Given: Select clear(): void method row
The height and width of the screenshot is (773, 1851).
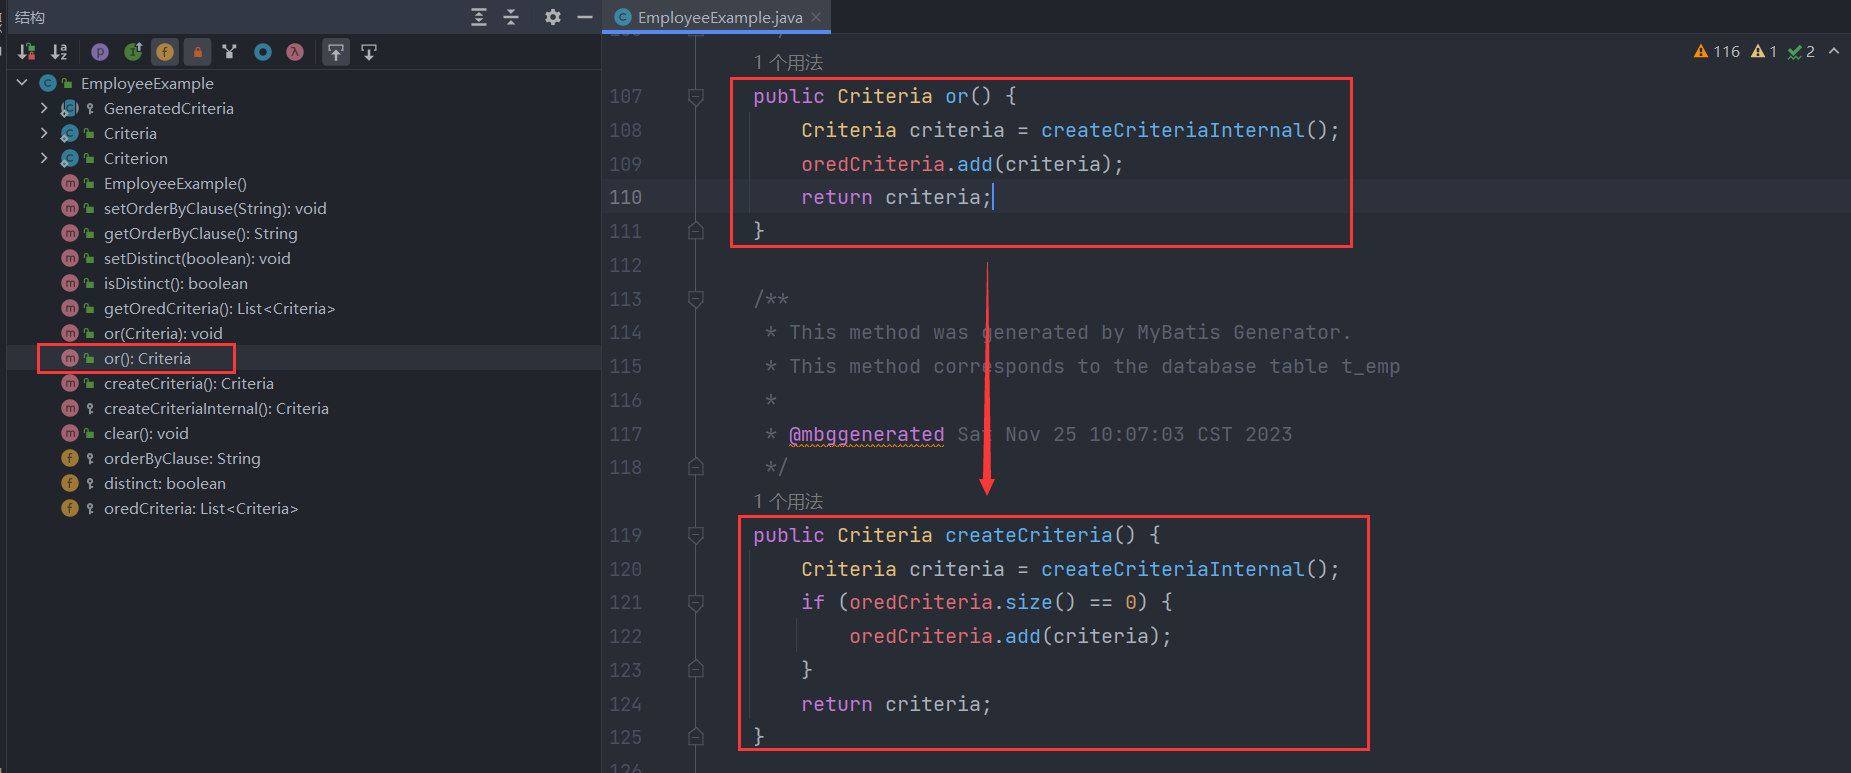Looking at the screenshot, I should pos(146,433).
